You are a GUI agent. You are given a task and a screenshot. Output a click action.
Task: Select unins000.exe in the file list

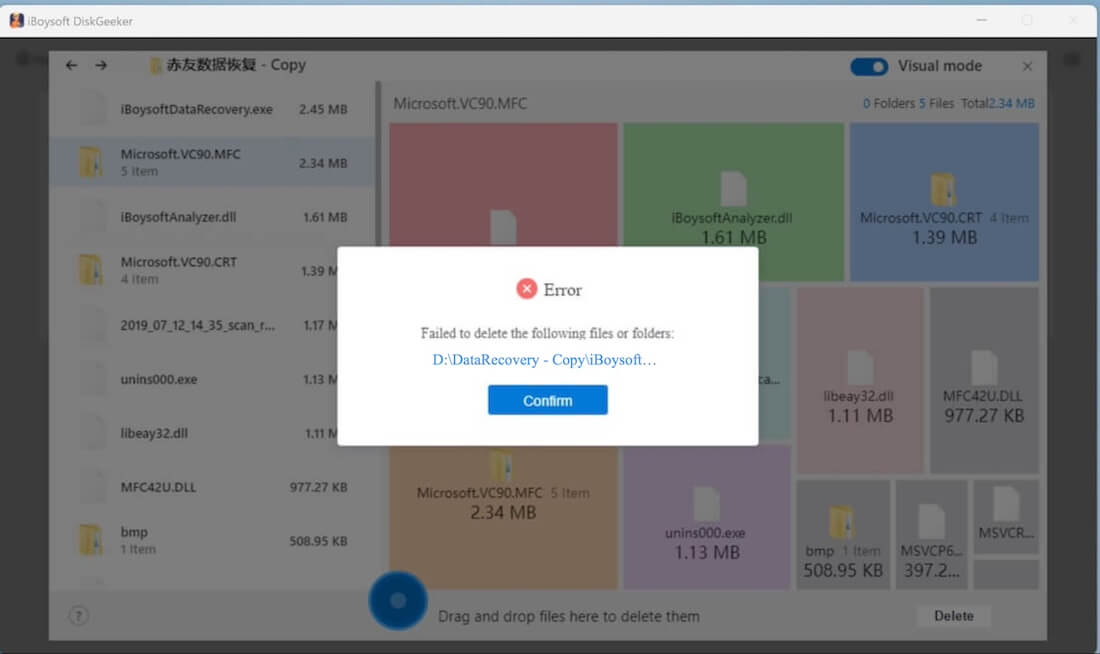point(194,380)
